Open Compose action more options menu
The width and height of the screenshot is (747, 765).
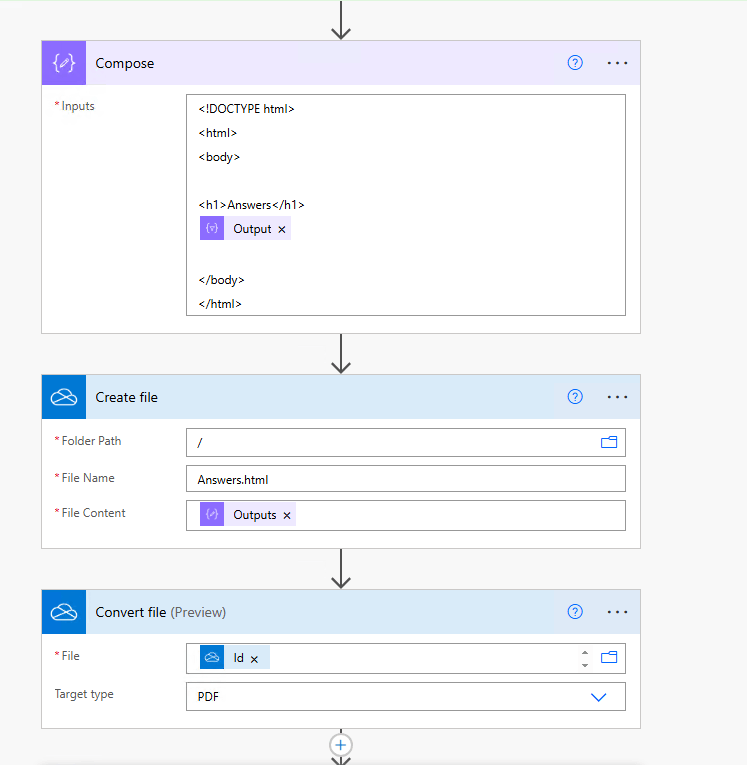[617, 63]
